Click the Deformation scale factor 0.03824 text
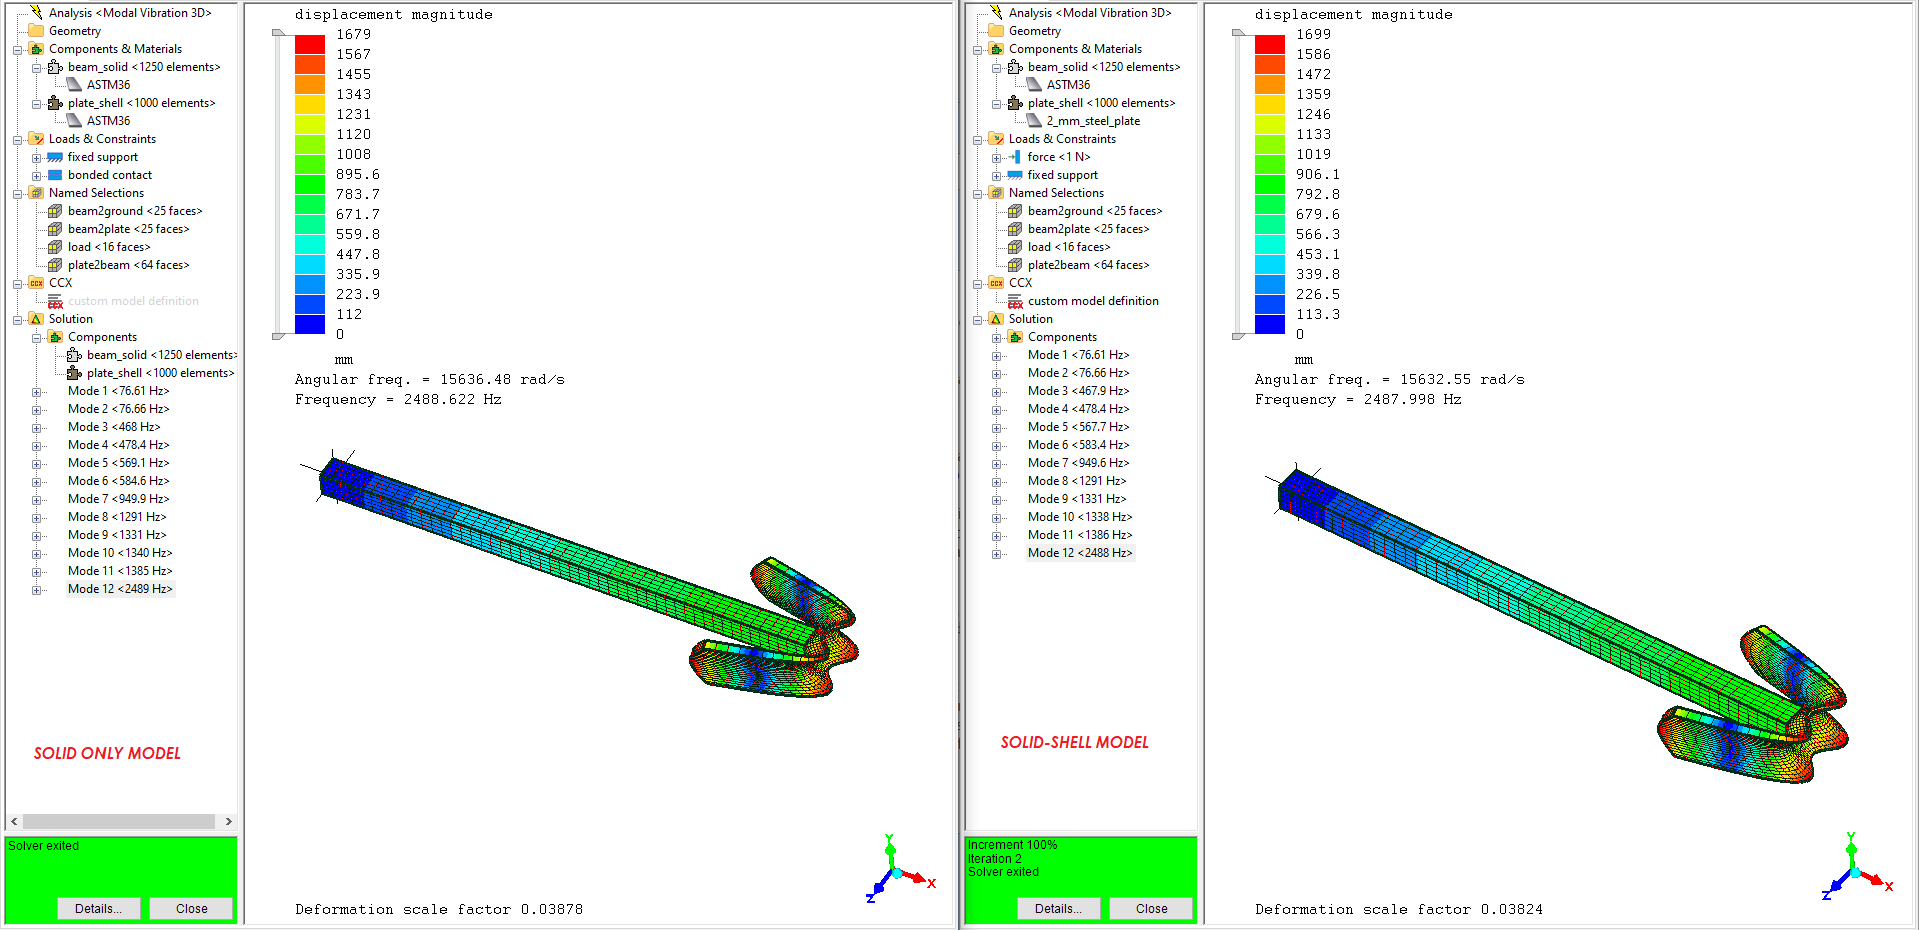This screenshot has height=930, width=1919. tap(1399, 909)
